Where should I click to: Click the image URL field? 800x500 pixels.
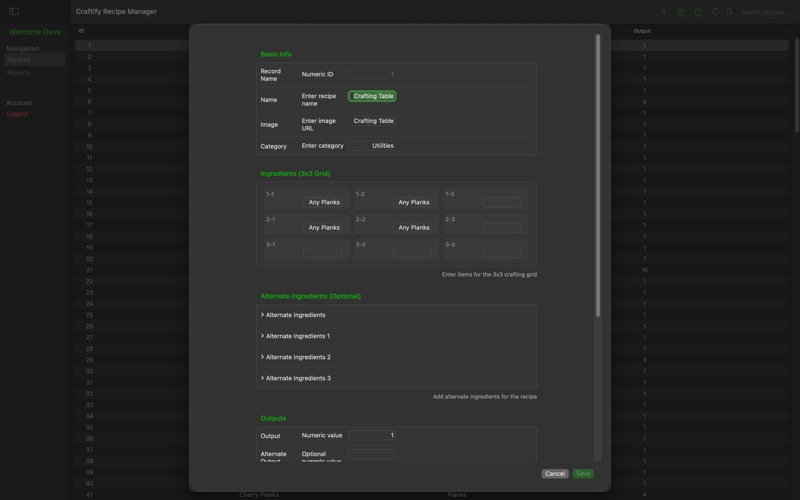tap(372, 121)
